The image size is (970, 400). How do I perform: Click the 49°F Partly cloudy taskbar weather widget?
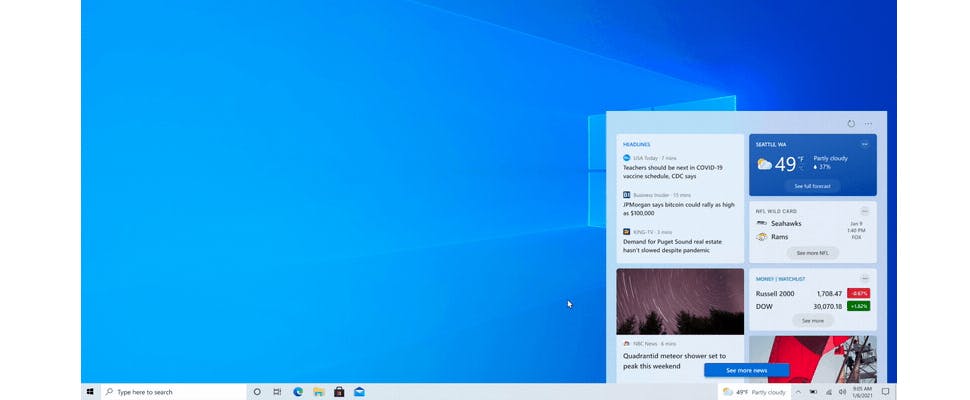[x=754, y=392]
